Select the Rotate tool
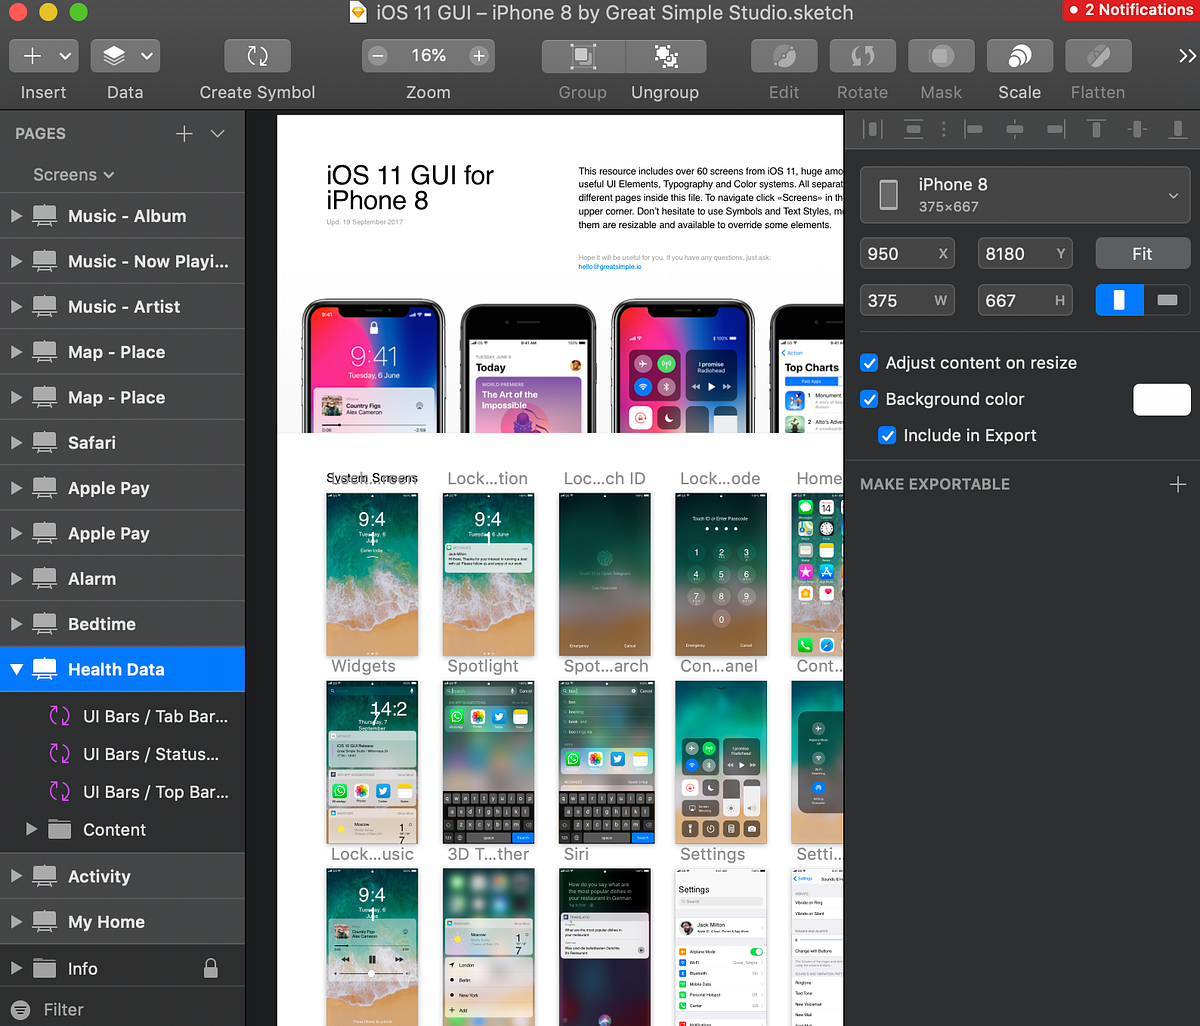Screen dimensions: 1200x1026 (862, 56)
